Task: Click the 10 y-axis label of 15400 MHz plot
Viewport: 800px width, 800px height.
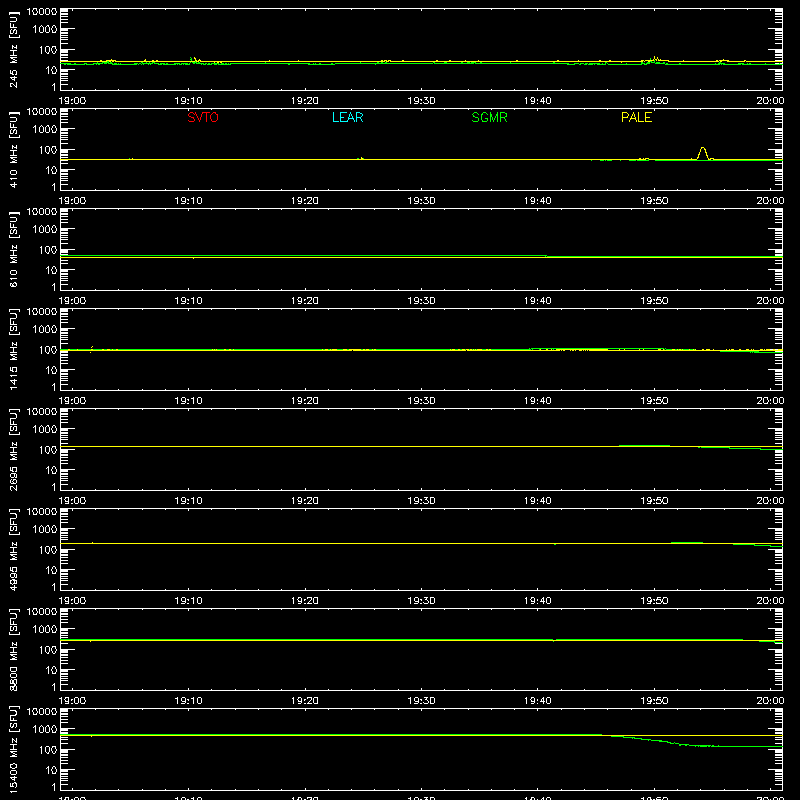Action: [51, 770]
